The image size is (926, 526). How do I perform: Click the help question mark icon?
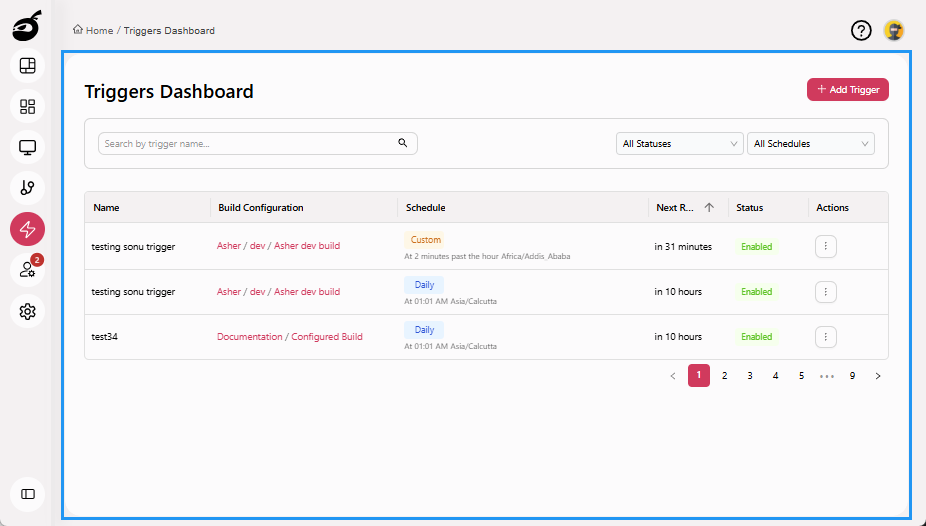click(x=861, y=30)
